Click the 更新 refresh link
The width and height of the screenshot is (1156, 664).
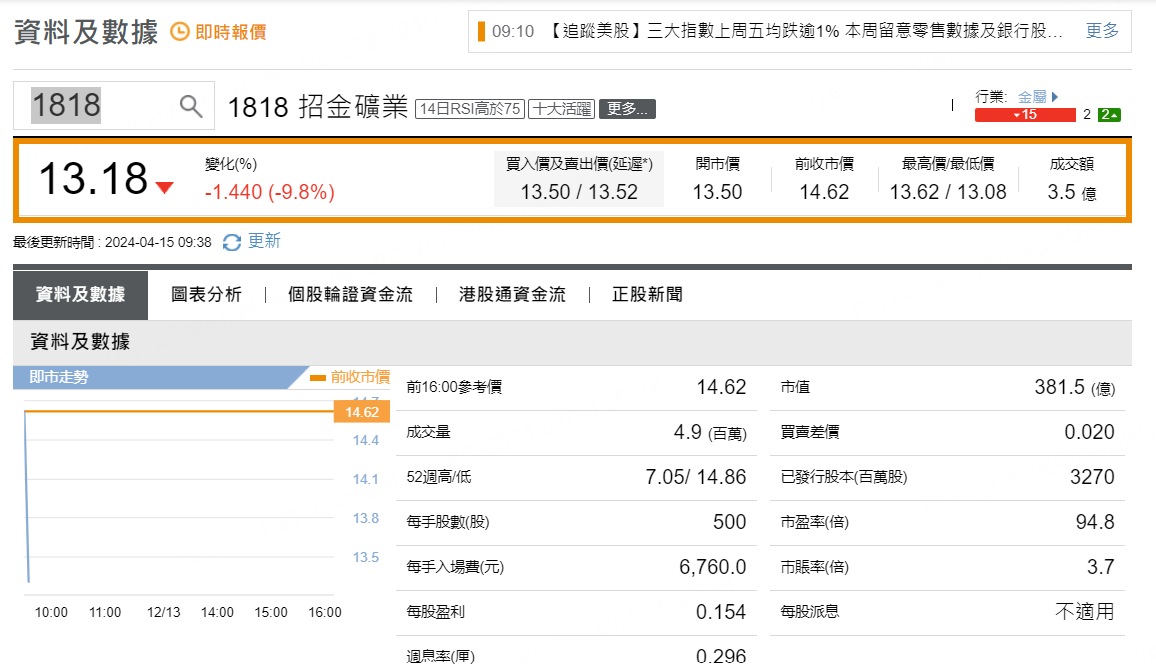(264, 241)
